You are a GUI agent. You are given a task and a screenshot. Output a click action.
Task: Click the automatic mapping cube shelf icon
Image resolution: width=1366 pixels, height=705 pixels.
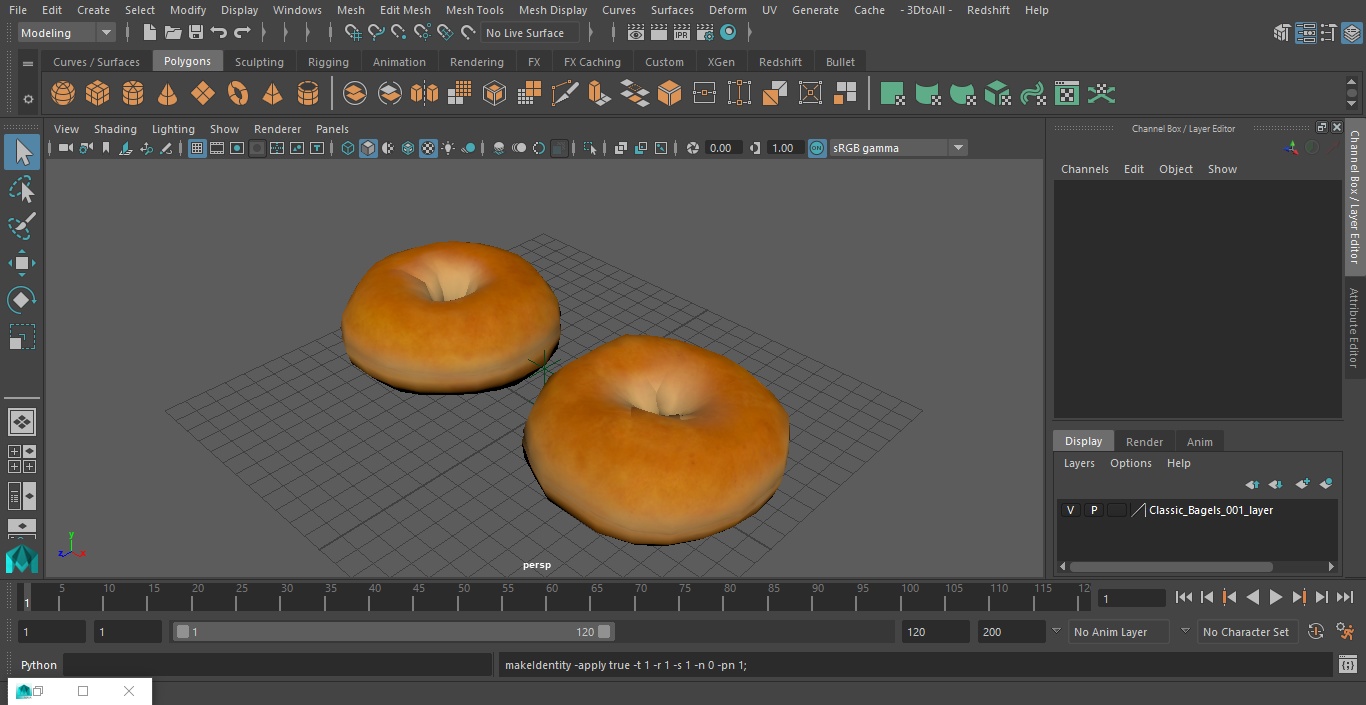997,94
